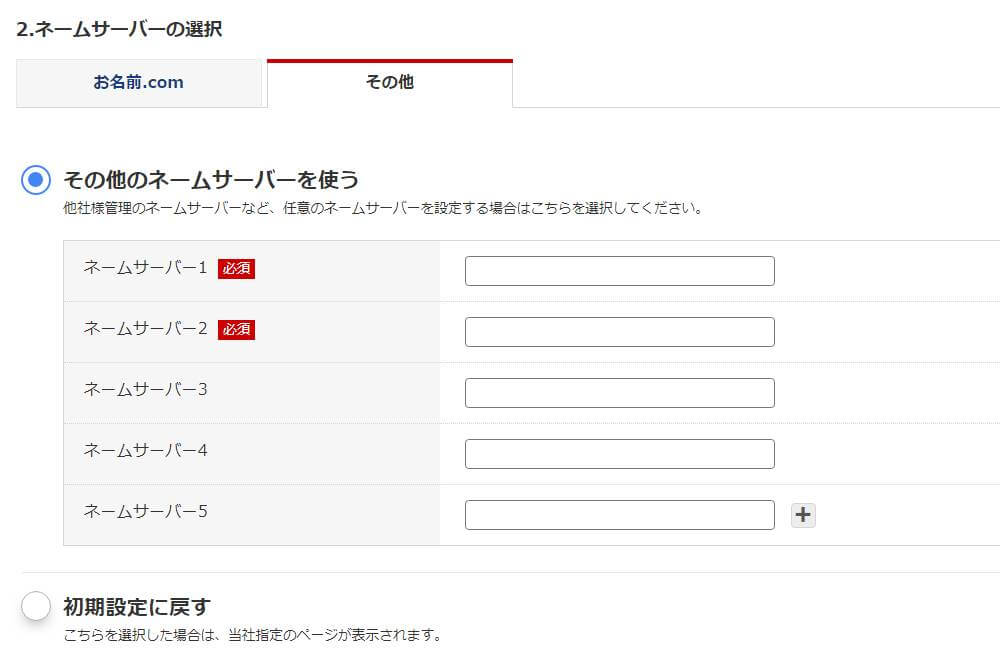The width and height of the screenshot is (1000, 650).
Task: Click the ネームサーバー4 row label
Action: pos(145,451)
